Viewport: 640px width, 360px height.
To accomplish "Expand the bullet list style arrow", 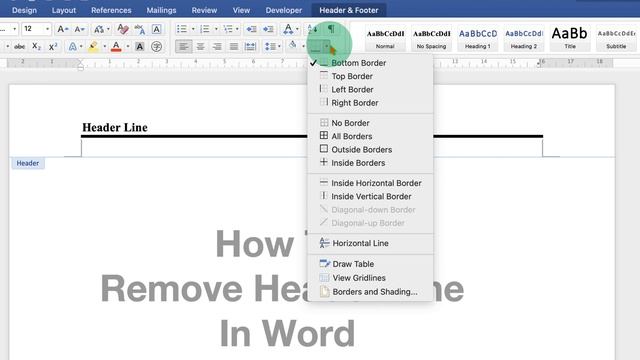I will point(193,29).
